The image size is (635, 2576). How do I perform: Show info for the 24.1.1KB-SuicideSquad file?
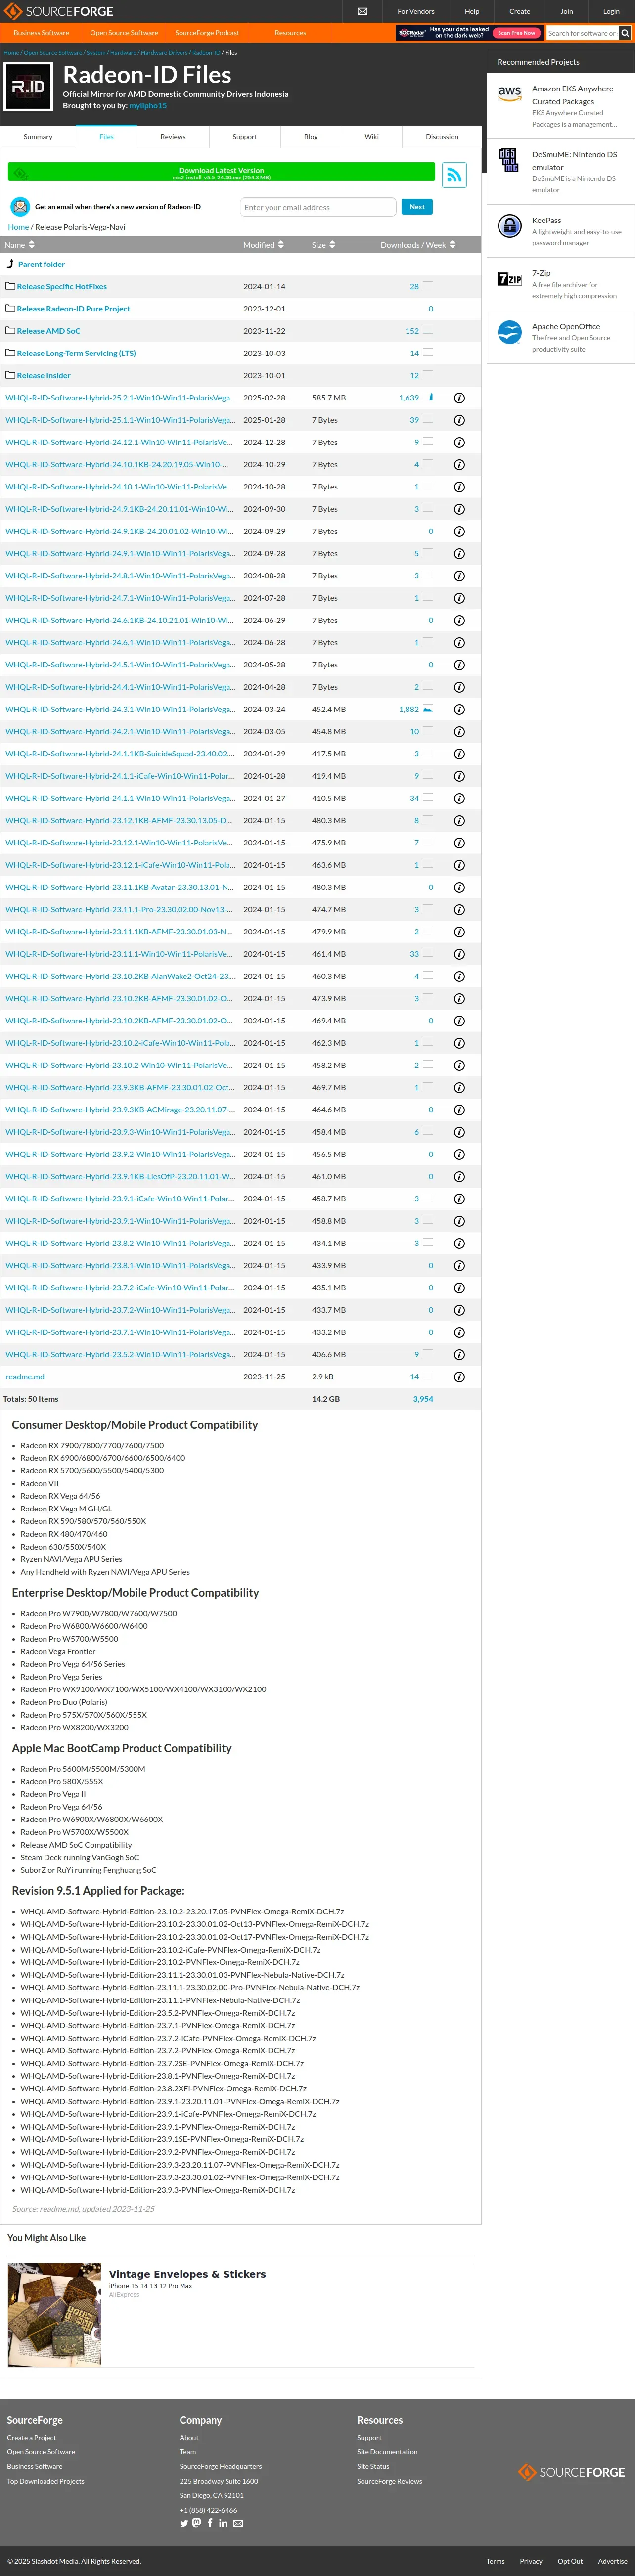(x=459, y=754)
